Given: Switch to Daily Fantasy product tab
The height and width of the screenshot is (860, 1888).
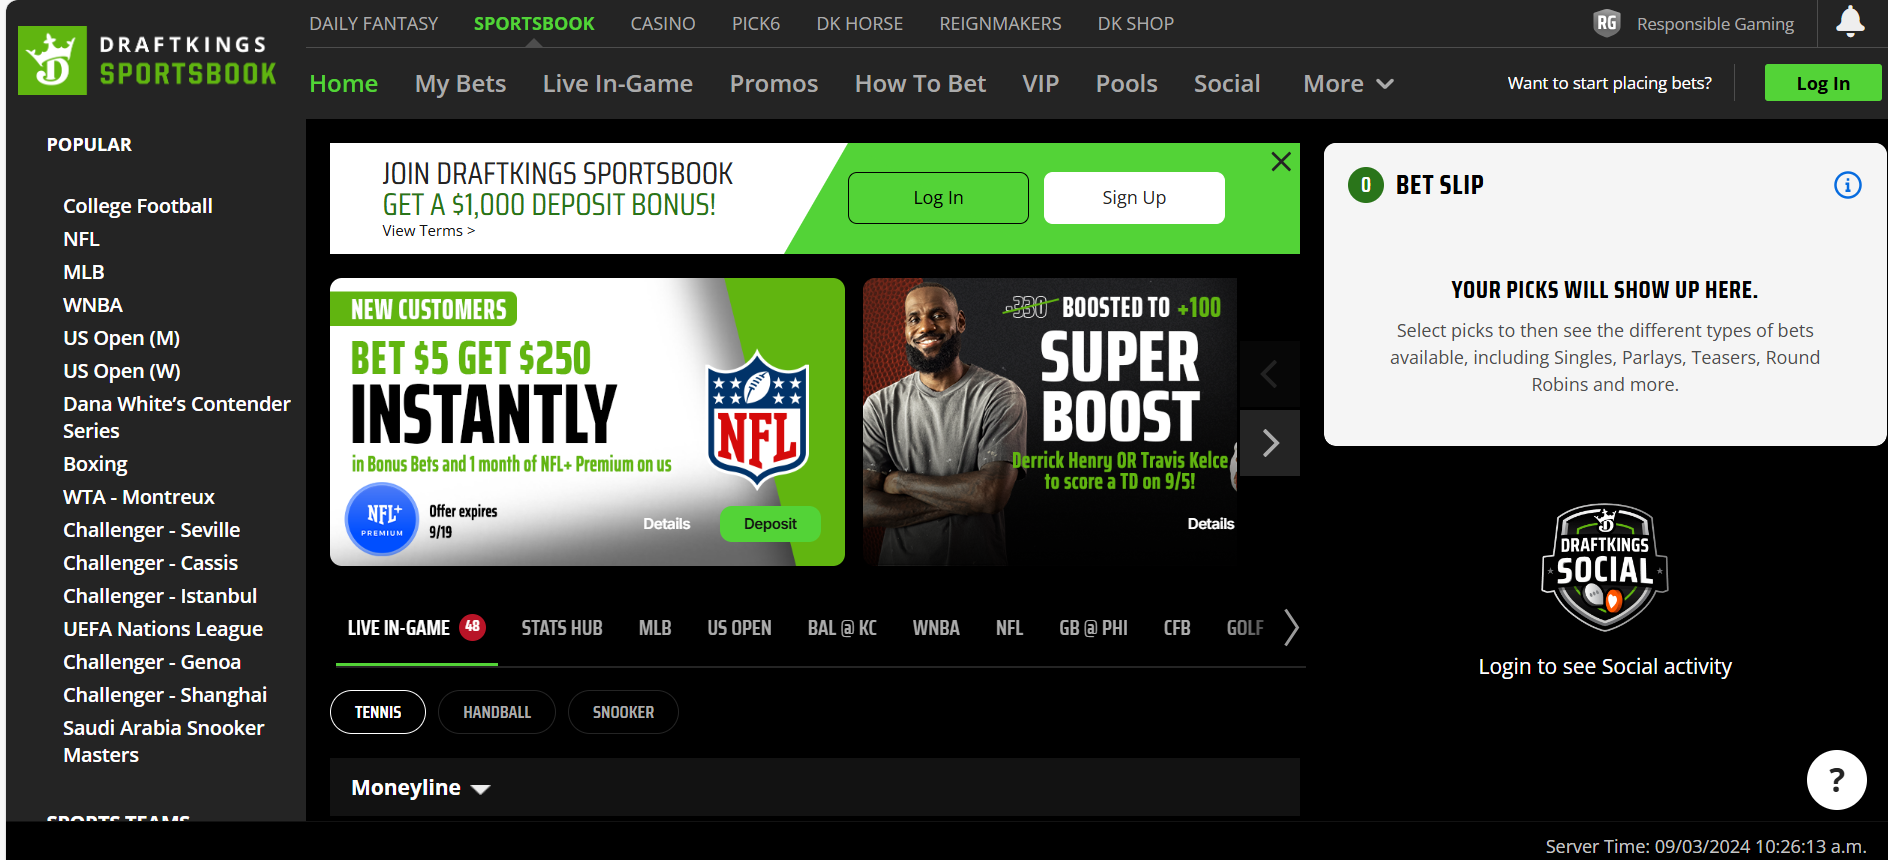Looking at the screenshot, I should click(x=374, y=23).
